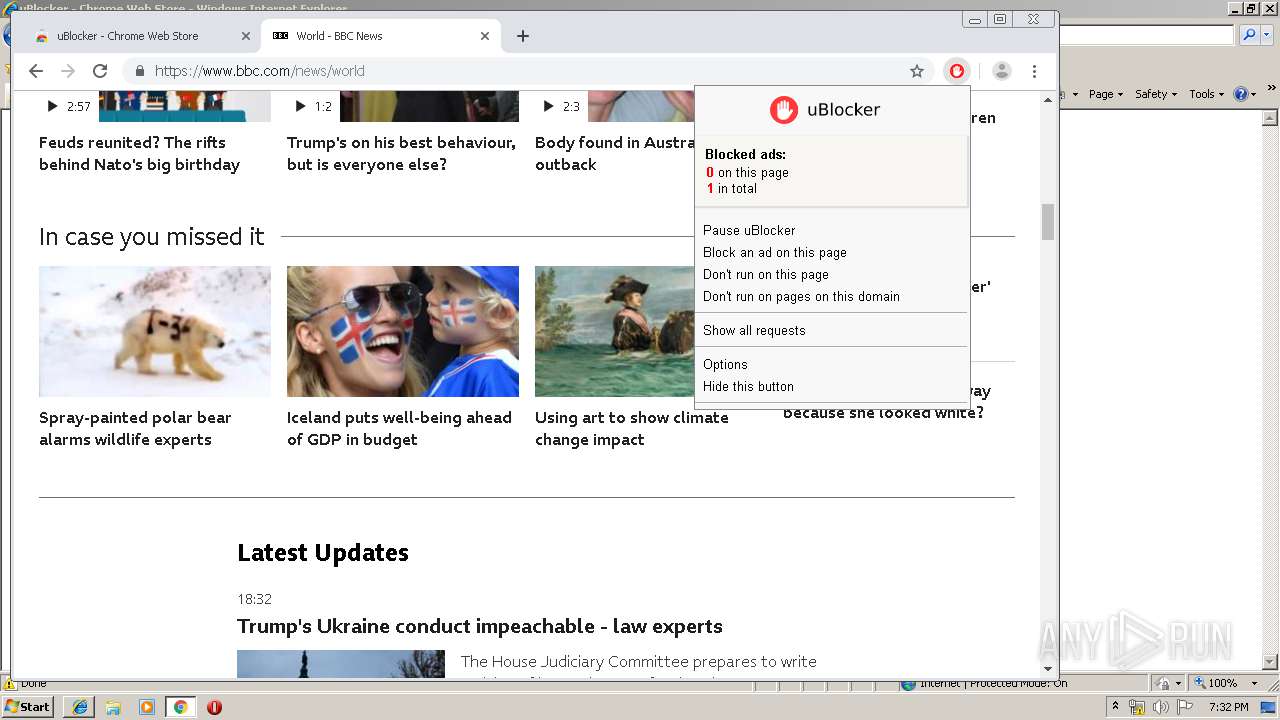The height and width of the screenshot is (720, 1280).
Task: Open the Windows Start menu
Action: click(x=28, y=707)
